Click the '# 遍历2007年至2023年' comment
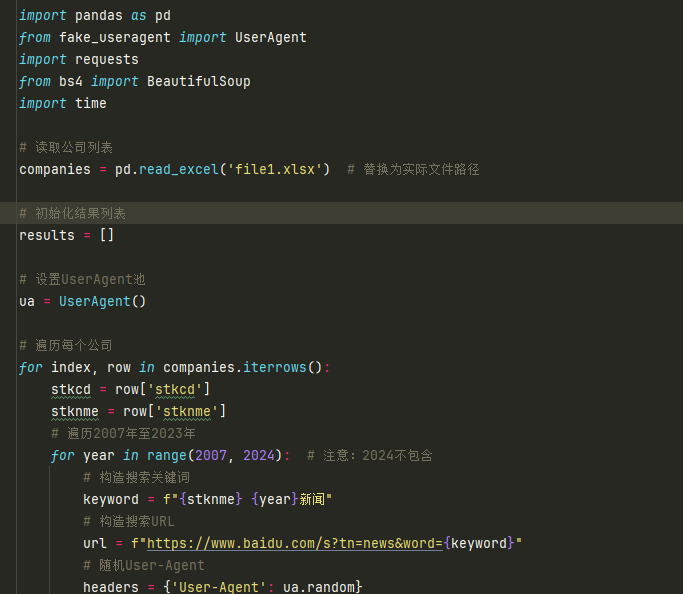This screenshot has width=683, height=594. click(x=123, y=433)
